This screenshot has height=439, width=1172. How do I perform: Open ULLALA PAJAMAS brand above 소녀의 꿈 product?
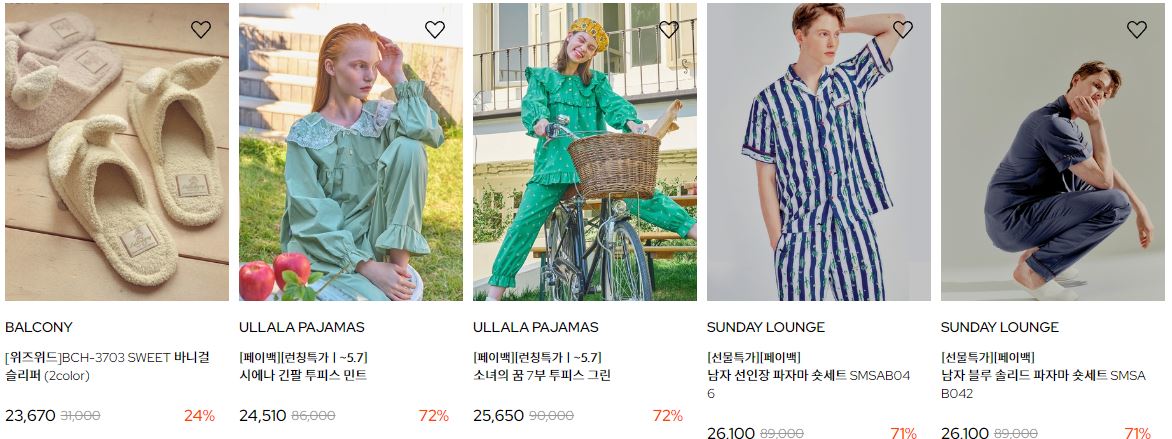tap(536, 327)
